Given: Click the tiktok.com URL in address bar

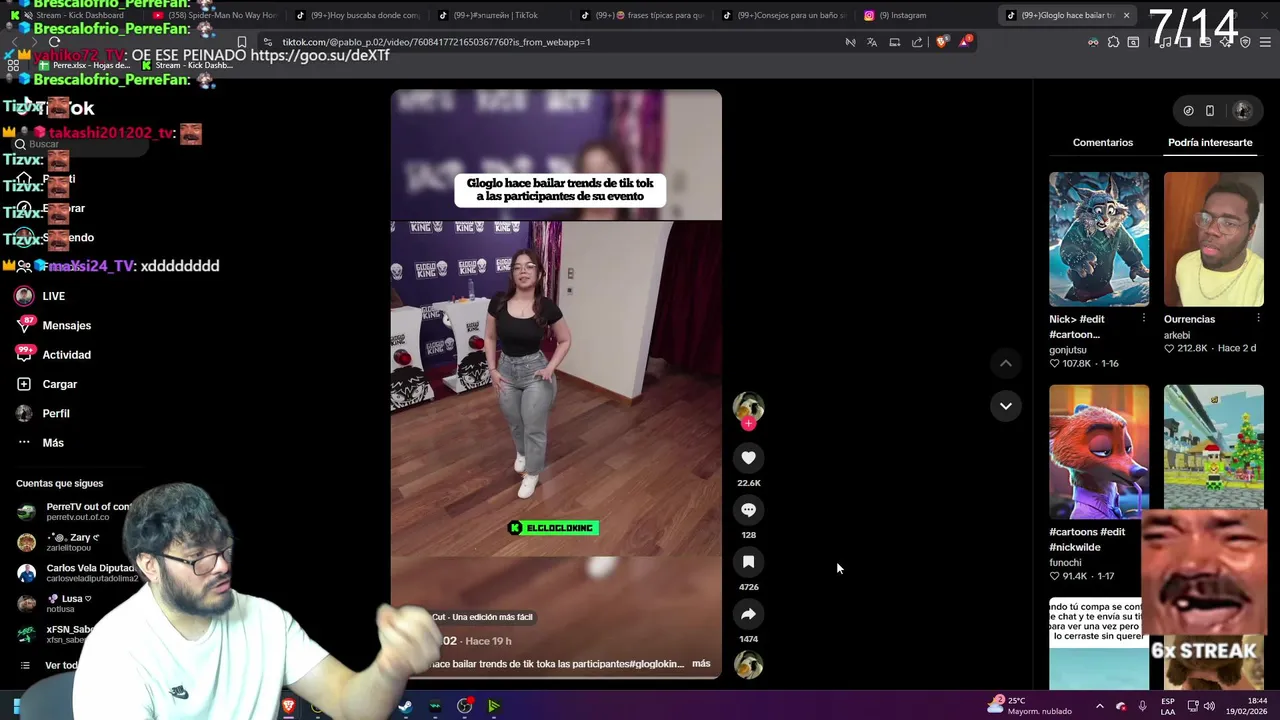Looking at the screenshot, I should coord(436,42).
